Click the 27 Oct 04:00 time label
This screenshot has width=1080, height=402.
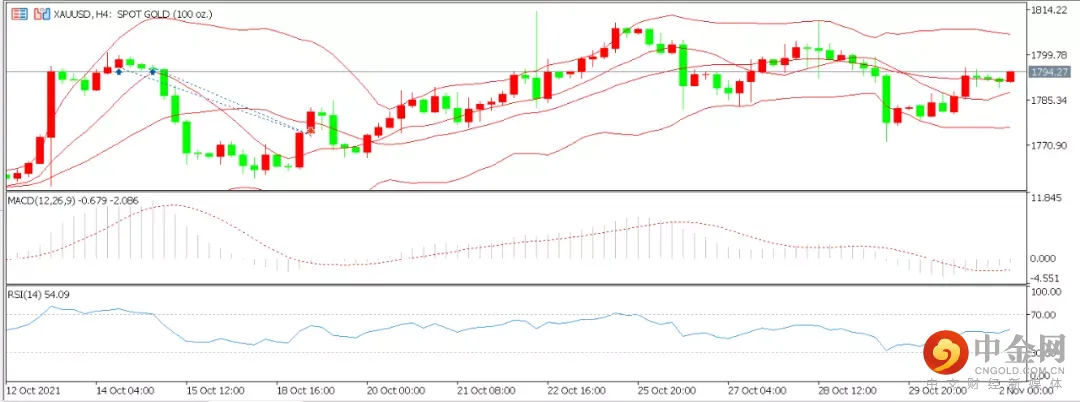point(756,390)
